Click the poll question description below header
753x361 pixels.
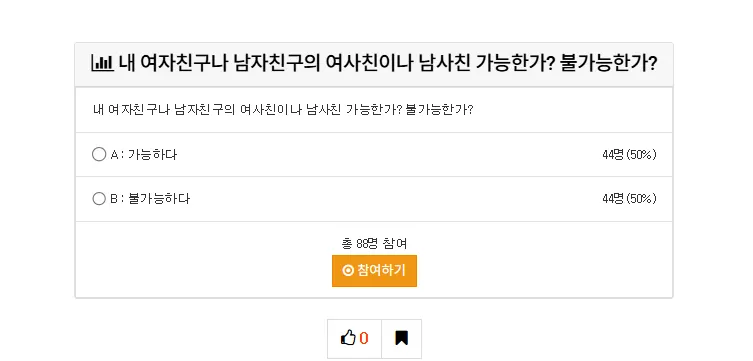pyautogui.click(x=283, y=110)
